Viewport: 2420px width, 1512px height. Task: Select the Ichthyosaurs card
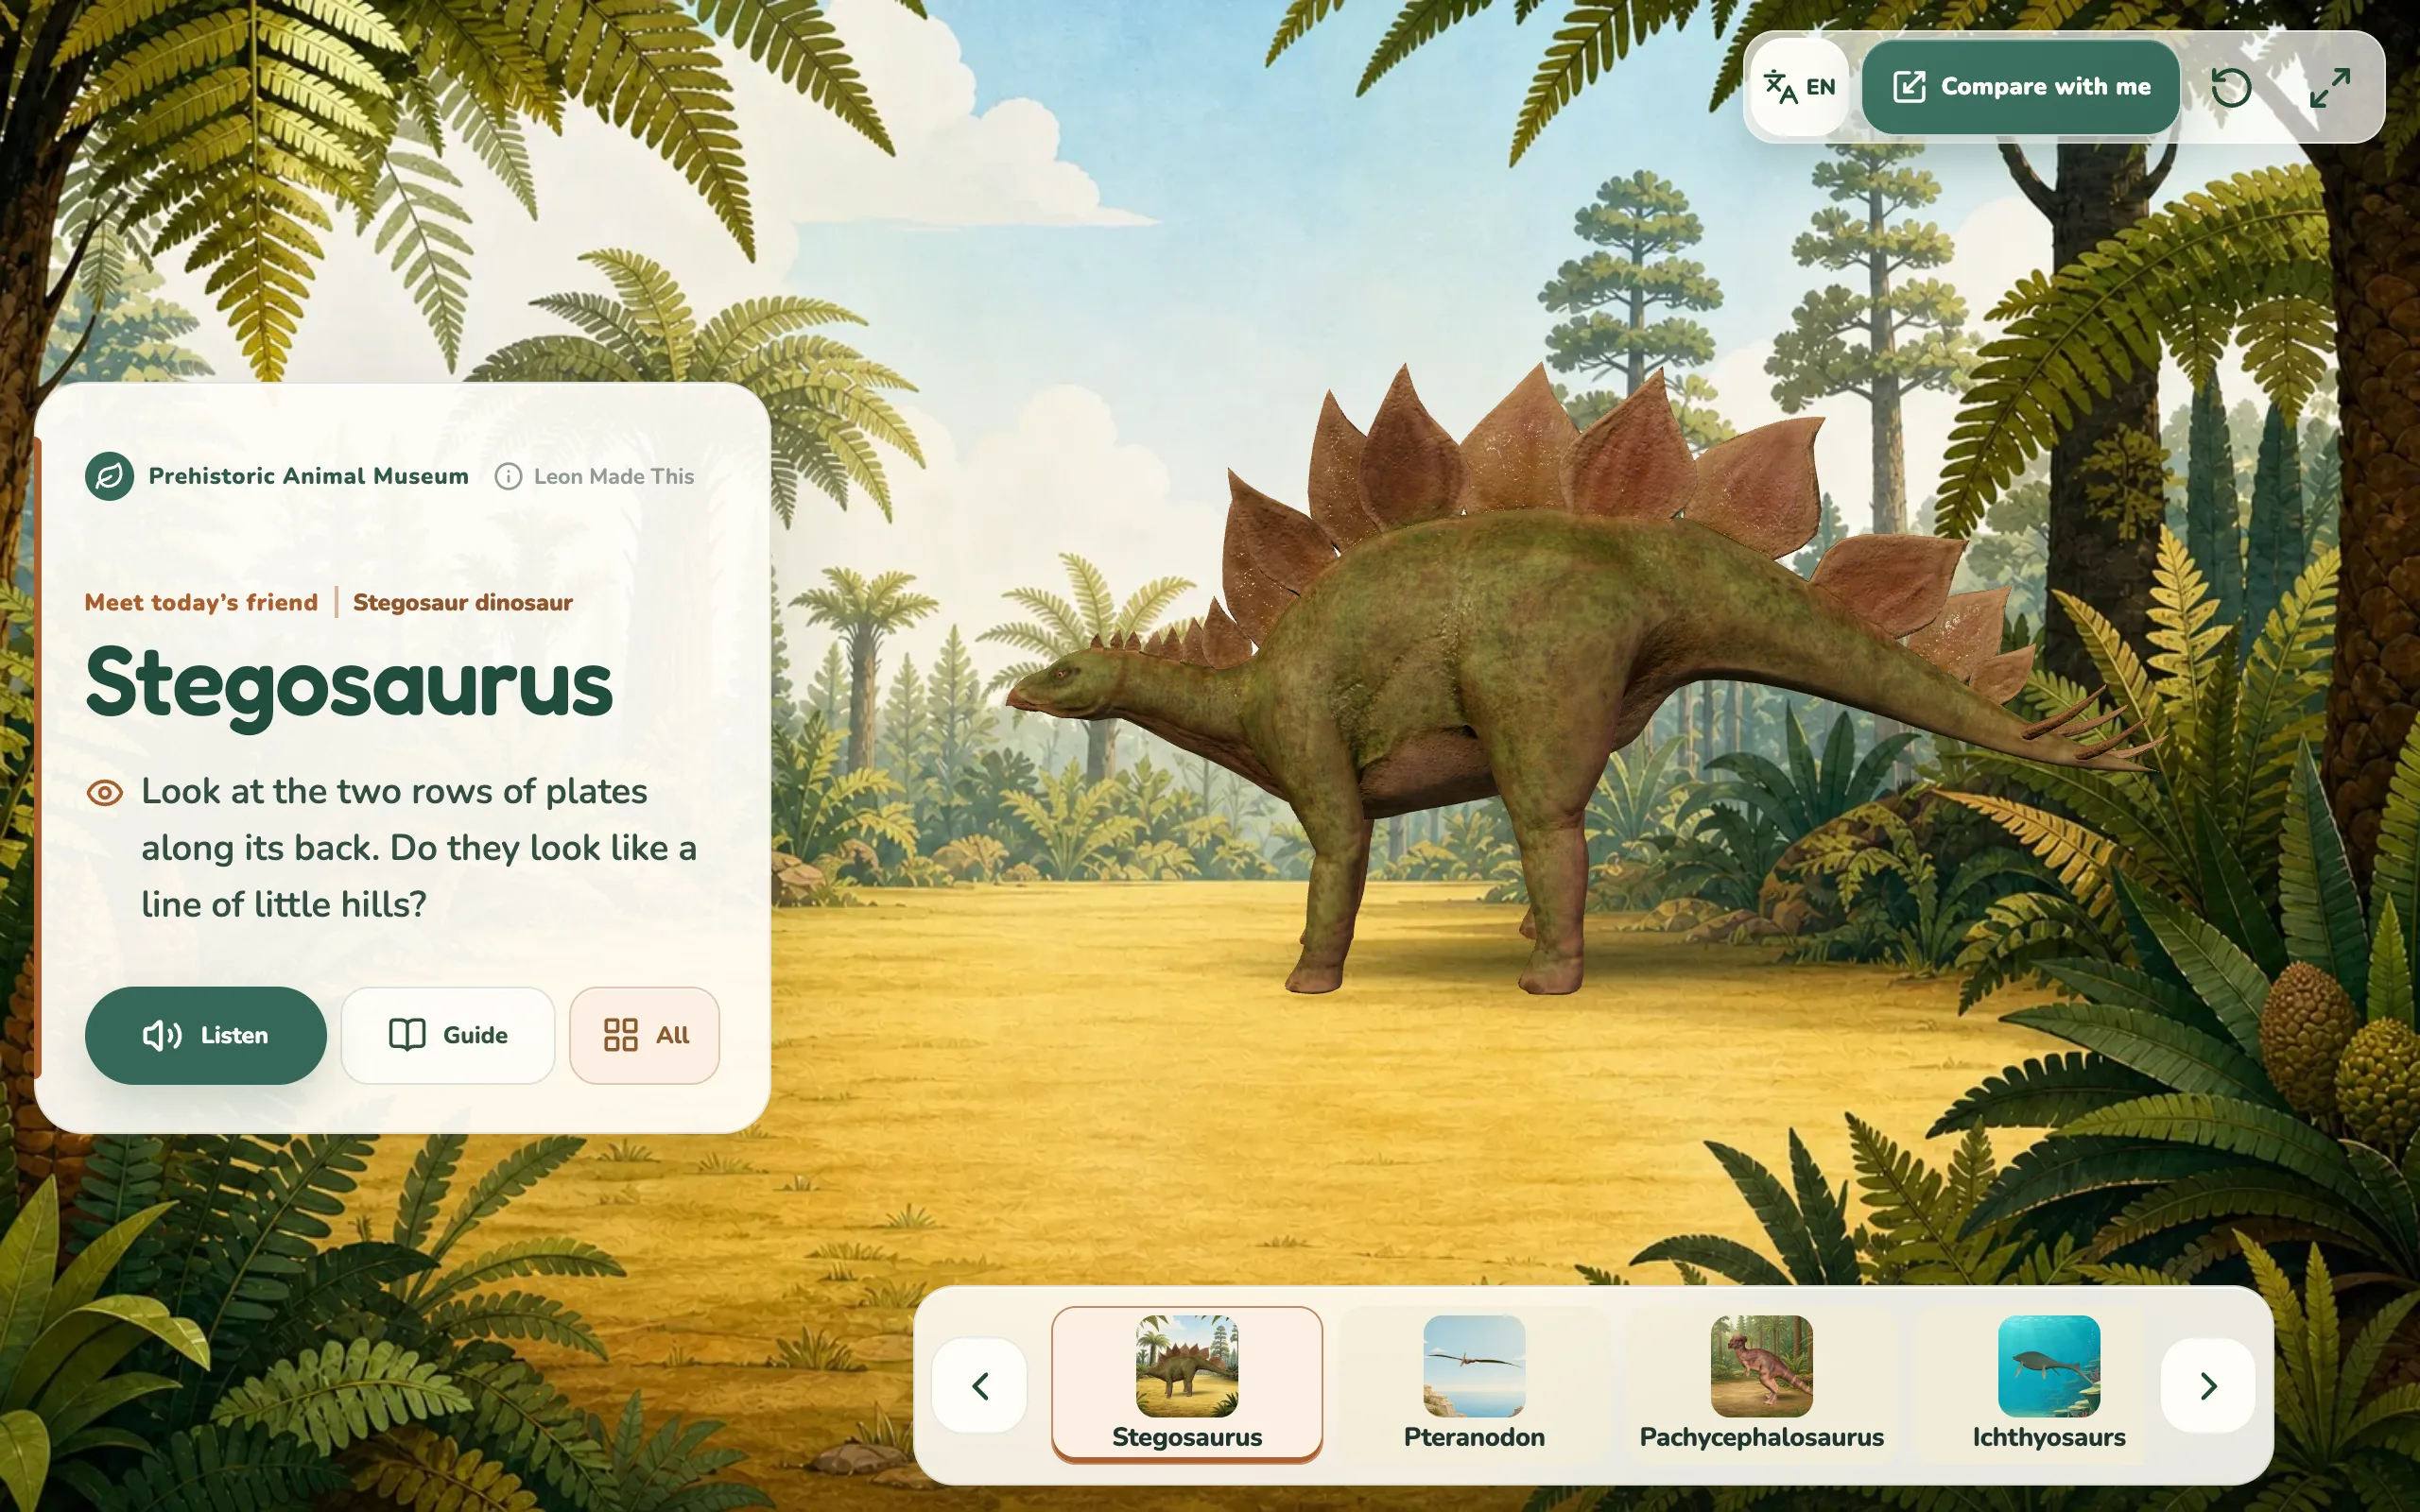pos(2048,1384)
